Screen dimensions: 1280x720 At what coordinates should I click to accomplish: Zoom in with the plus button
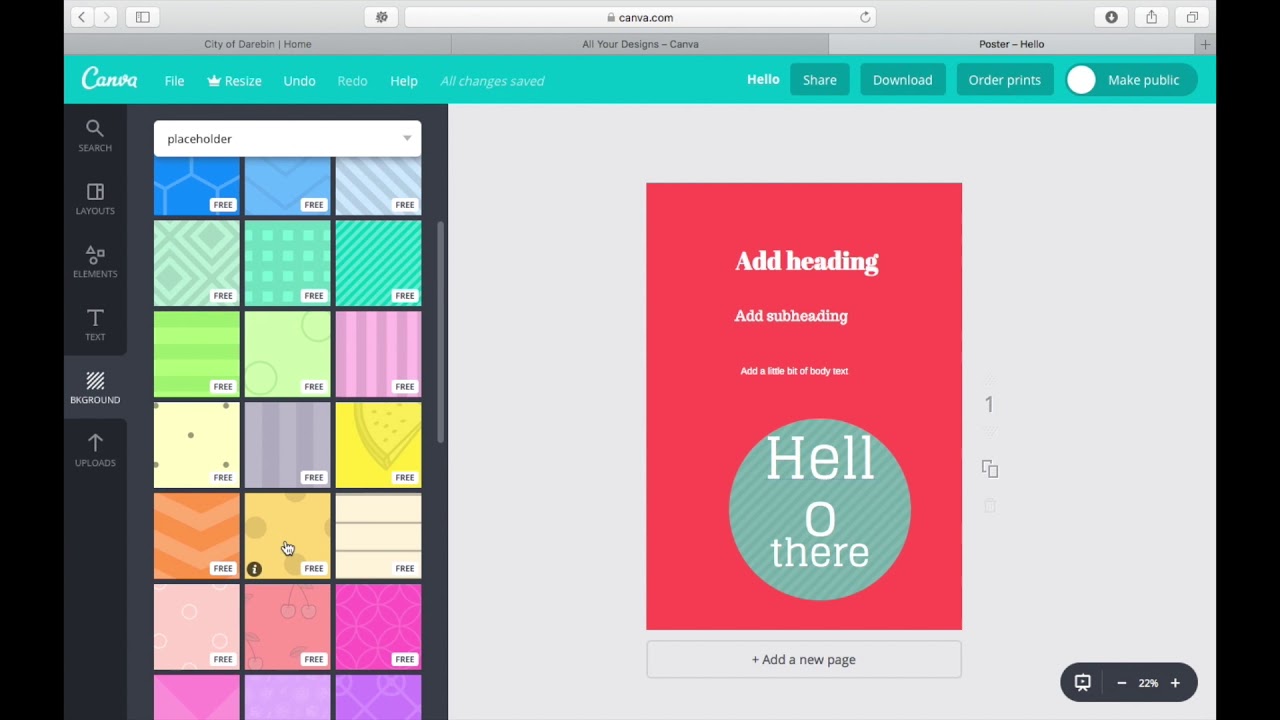click(1175, 683)
